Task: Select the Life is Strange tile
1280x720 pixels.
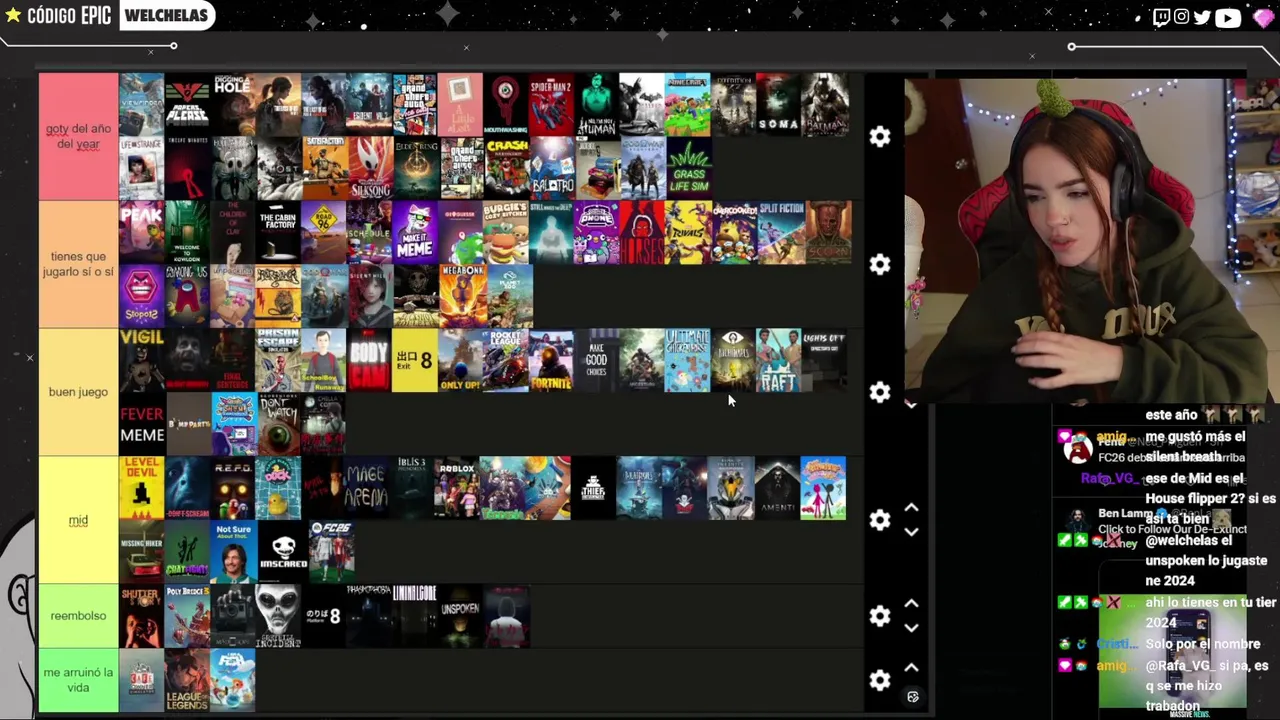Action: click(x=141, y=168)
